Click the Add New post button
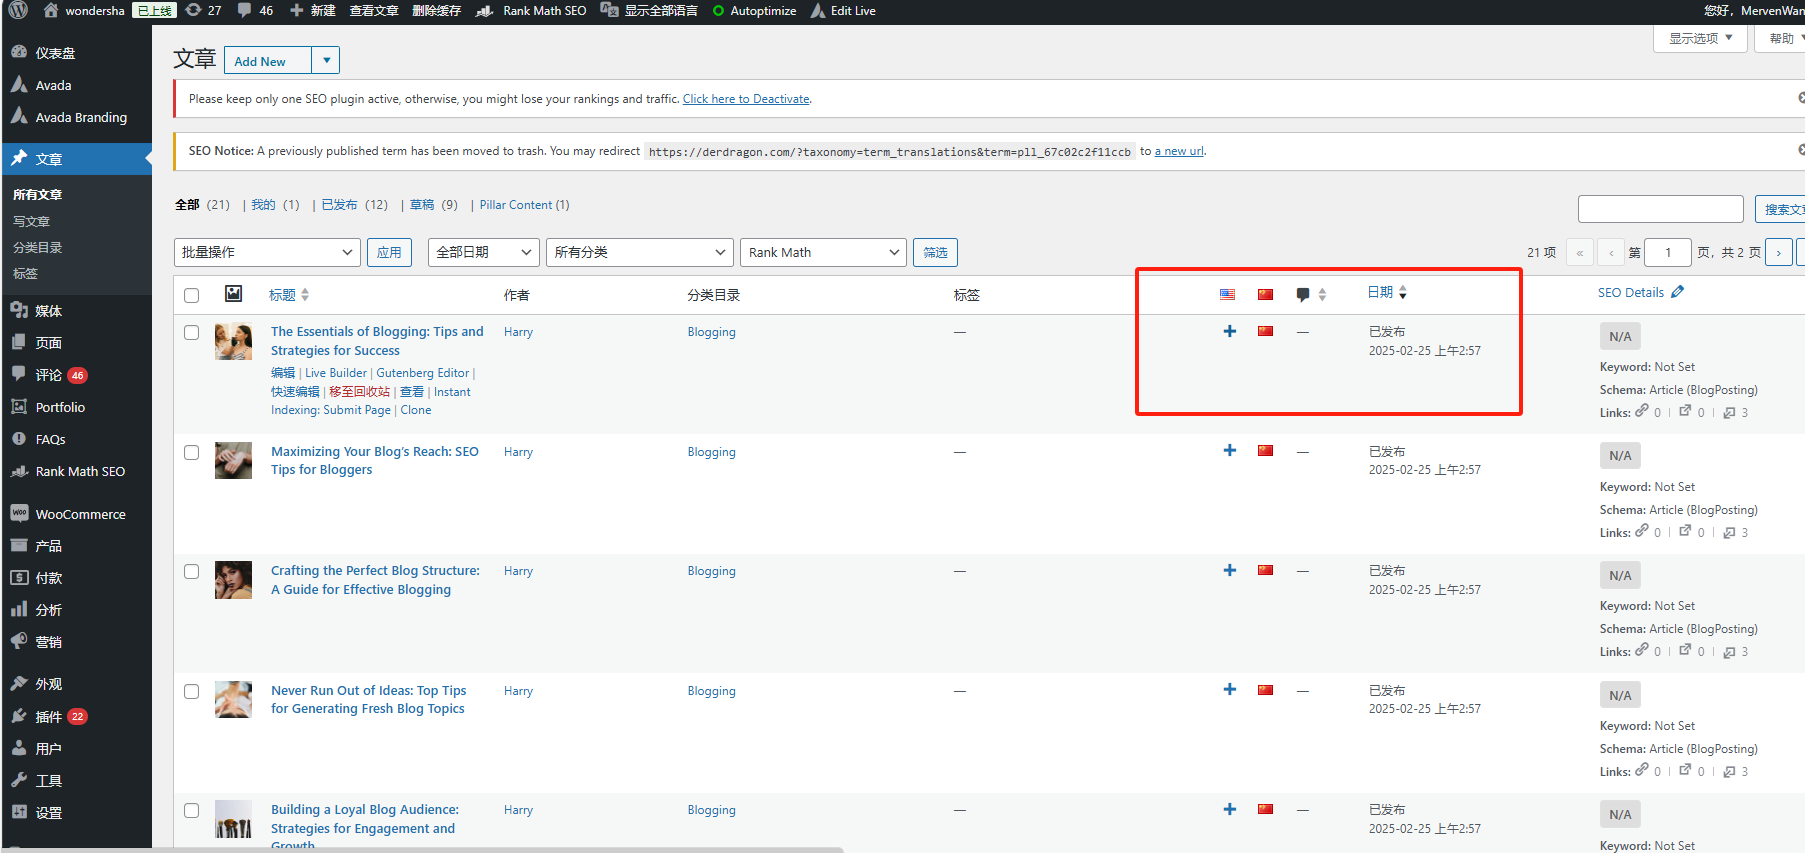 [267, 60]
